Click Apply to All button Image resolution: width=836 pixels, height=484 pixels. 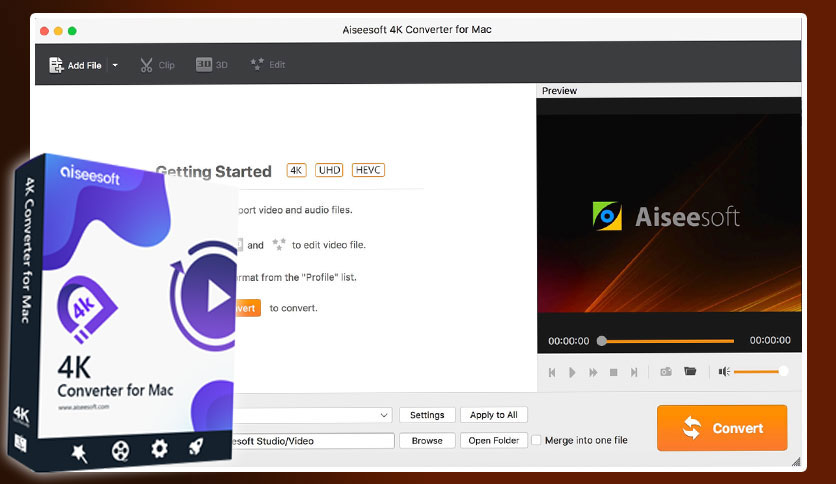tap(494, 415)
